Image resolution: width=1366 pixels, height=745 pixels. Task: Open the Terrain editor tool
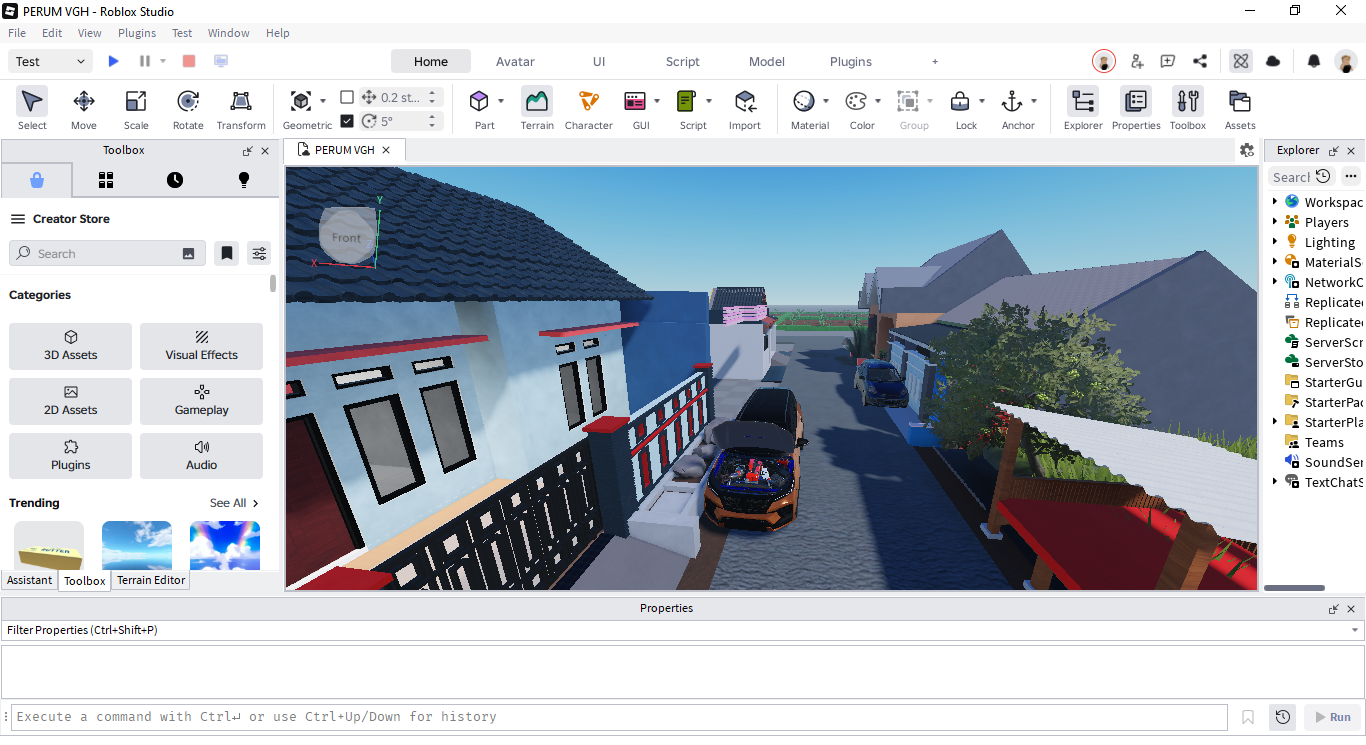pyautogui.click(x=537, y=109)
